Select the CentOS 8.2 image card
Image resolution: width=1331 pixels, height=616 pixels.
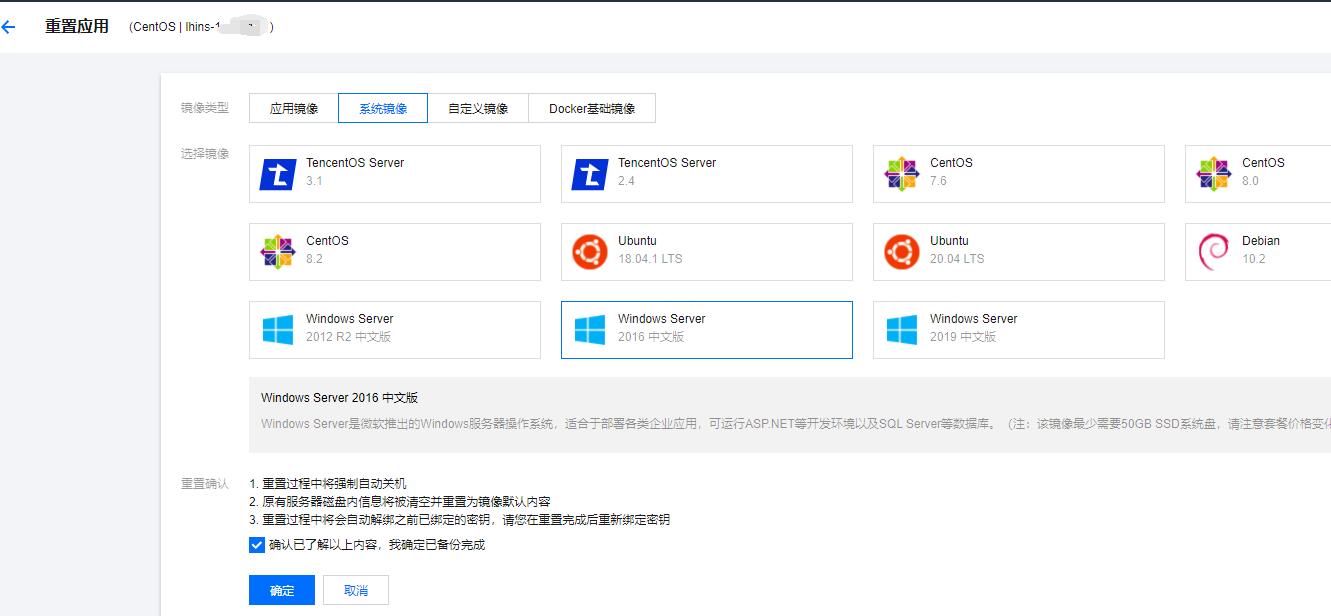[395, 252]
